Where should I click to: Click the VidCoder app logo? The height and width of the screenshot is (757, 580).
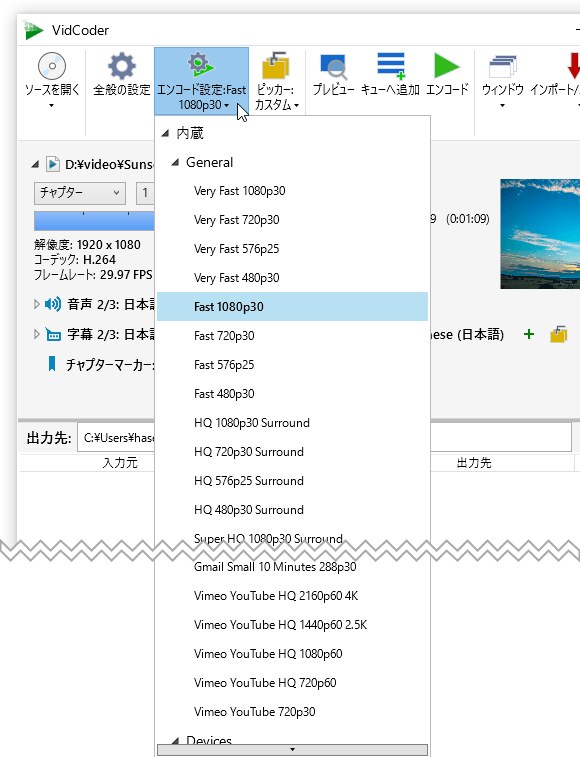coord(33,30)
